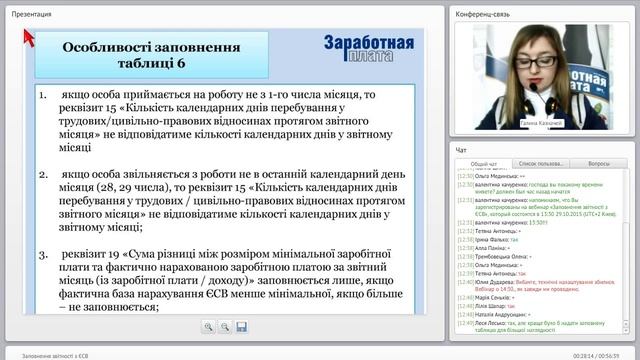This screenshot has width=640, height=360.
Task: Save the presentation via floppy disk icon
Action: point(242,327)
